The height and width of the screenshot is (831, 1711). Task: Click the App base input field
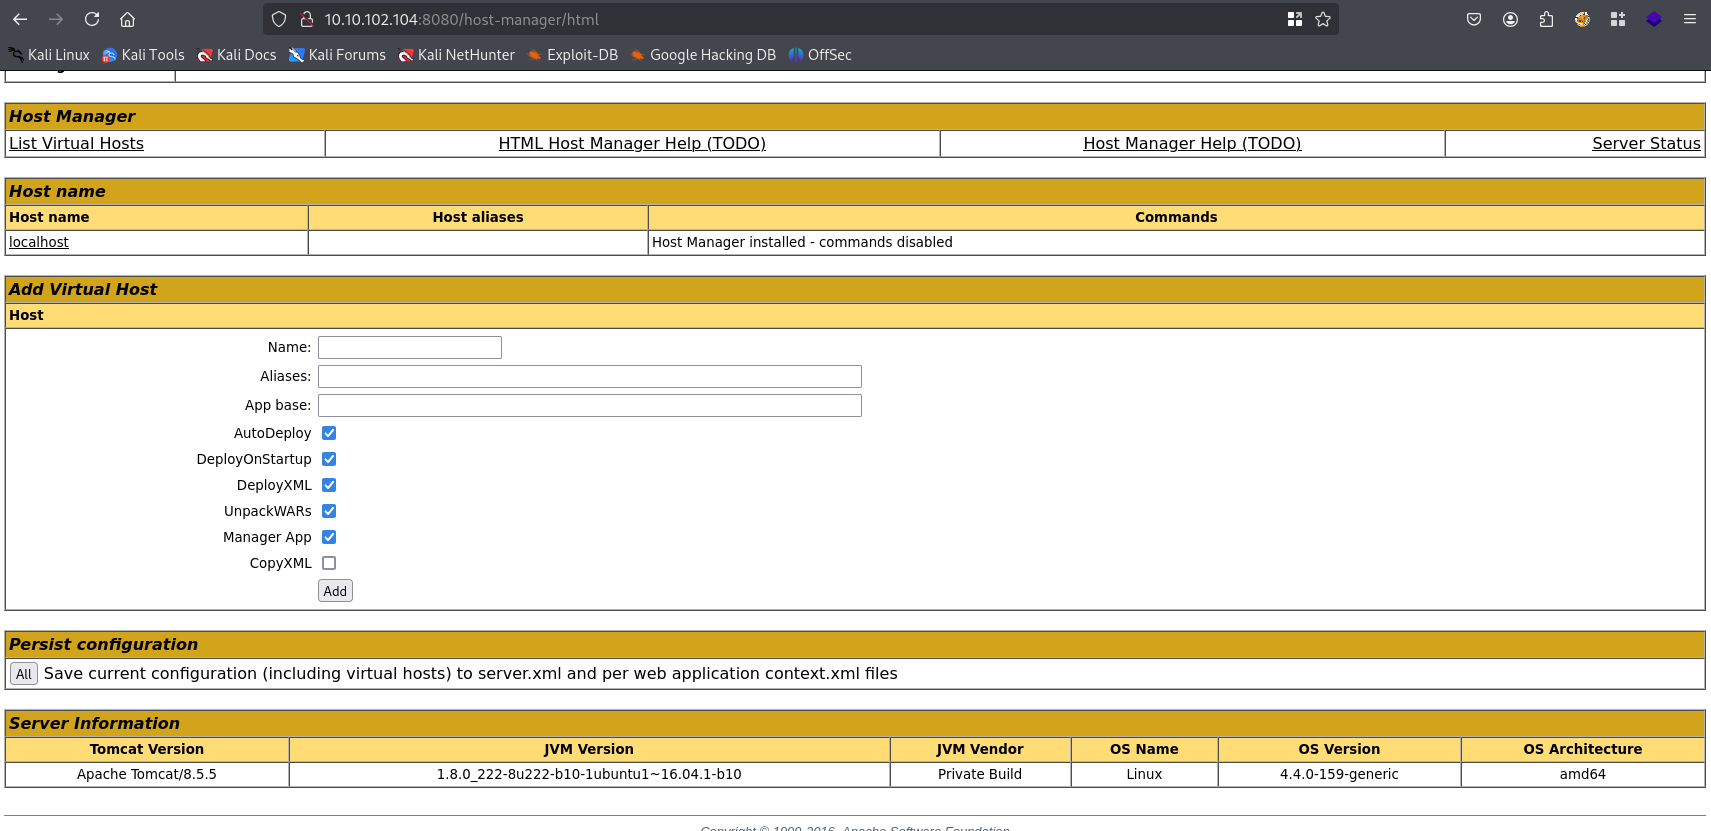click(590, 405)
